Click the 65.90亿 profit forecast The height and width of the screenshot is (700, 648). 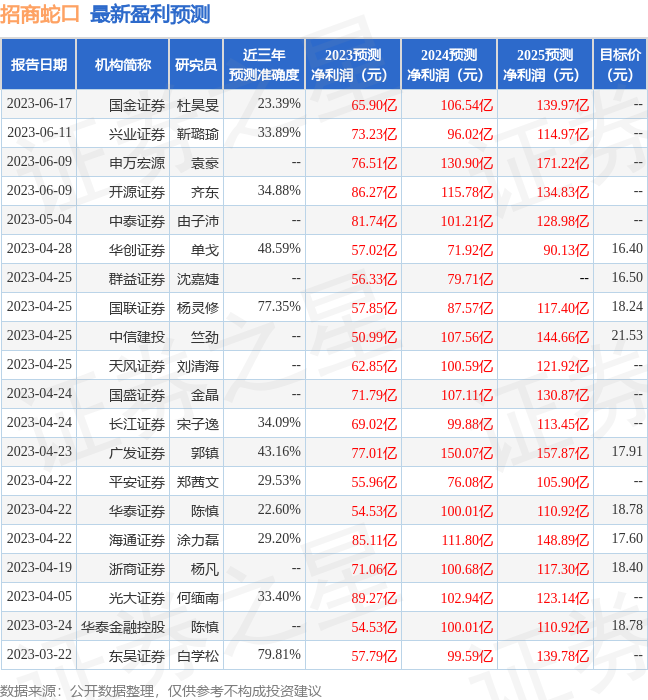pyautogui.click(x=374, y=105)
